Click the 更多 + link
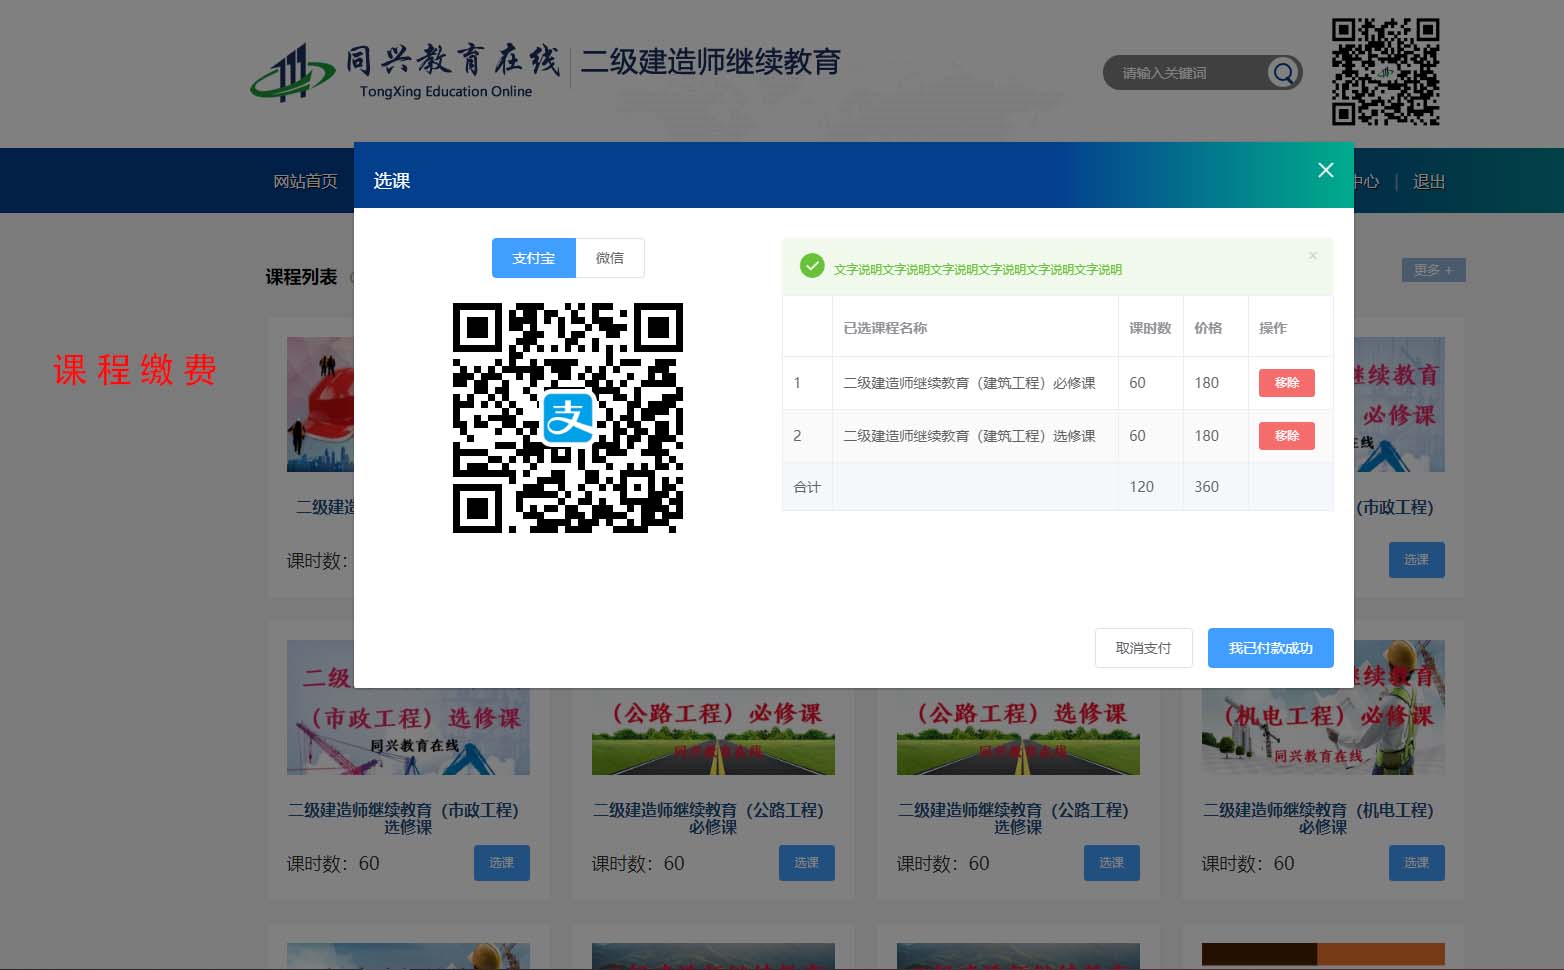 point(1433,270)
